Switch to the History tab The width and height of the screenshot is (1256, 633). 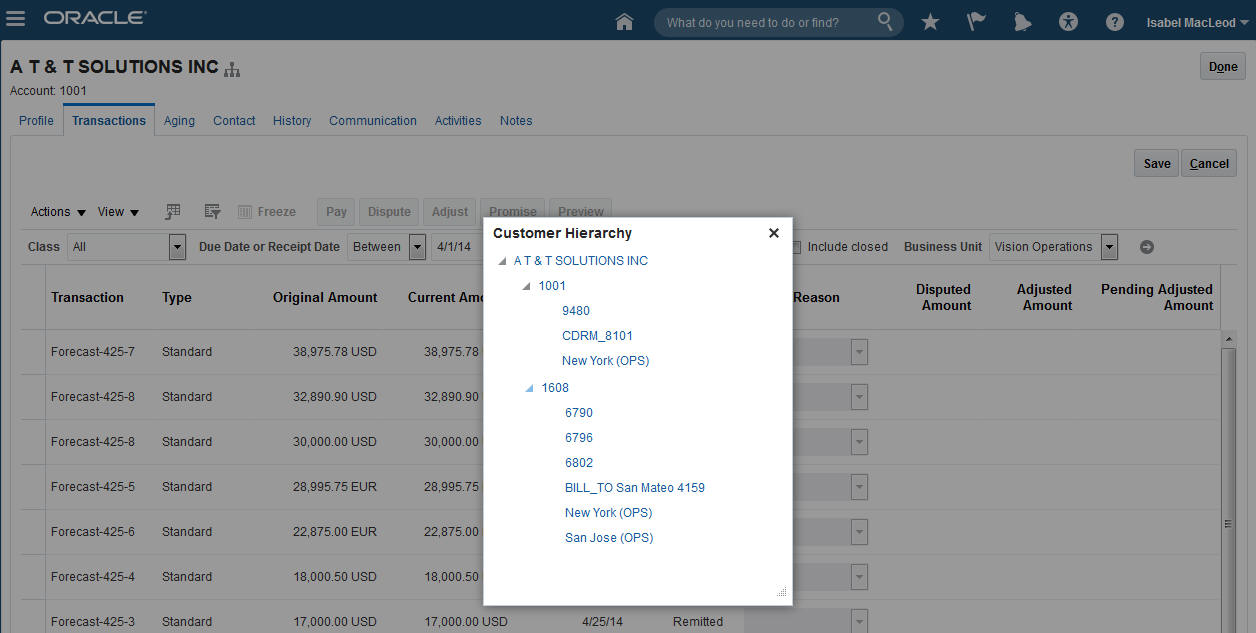tap(292, 121)
